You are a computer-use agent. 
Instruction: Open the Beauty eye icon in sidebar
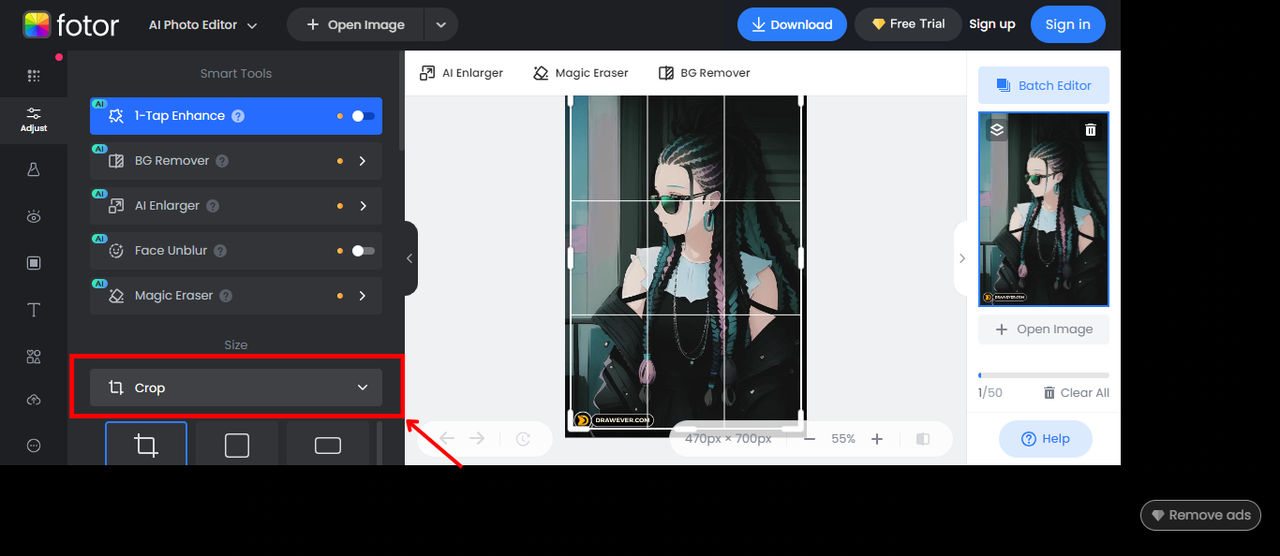coord(34,216)
